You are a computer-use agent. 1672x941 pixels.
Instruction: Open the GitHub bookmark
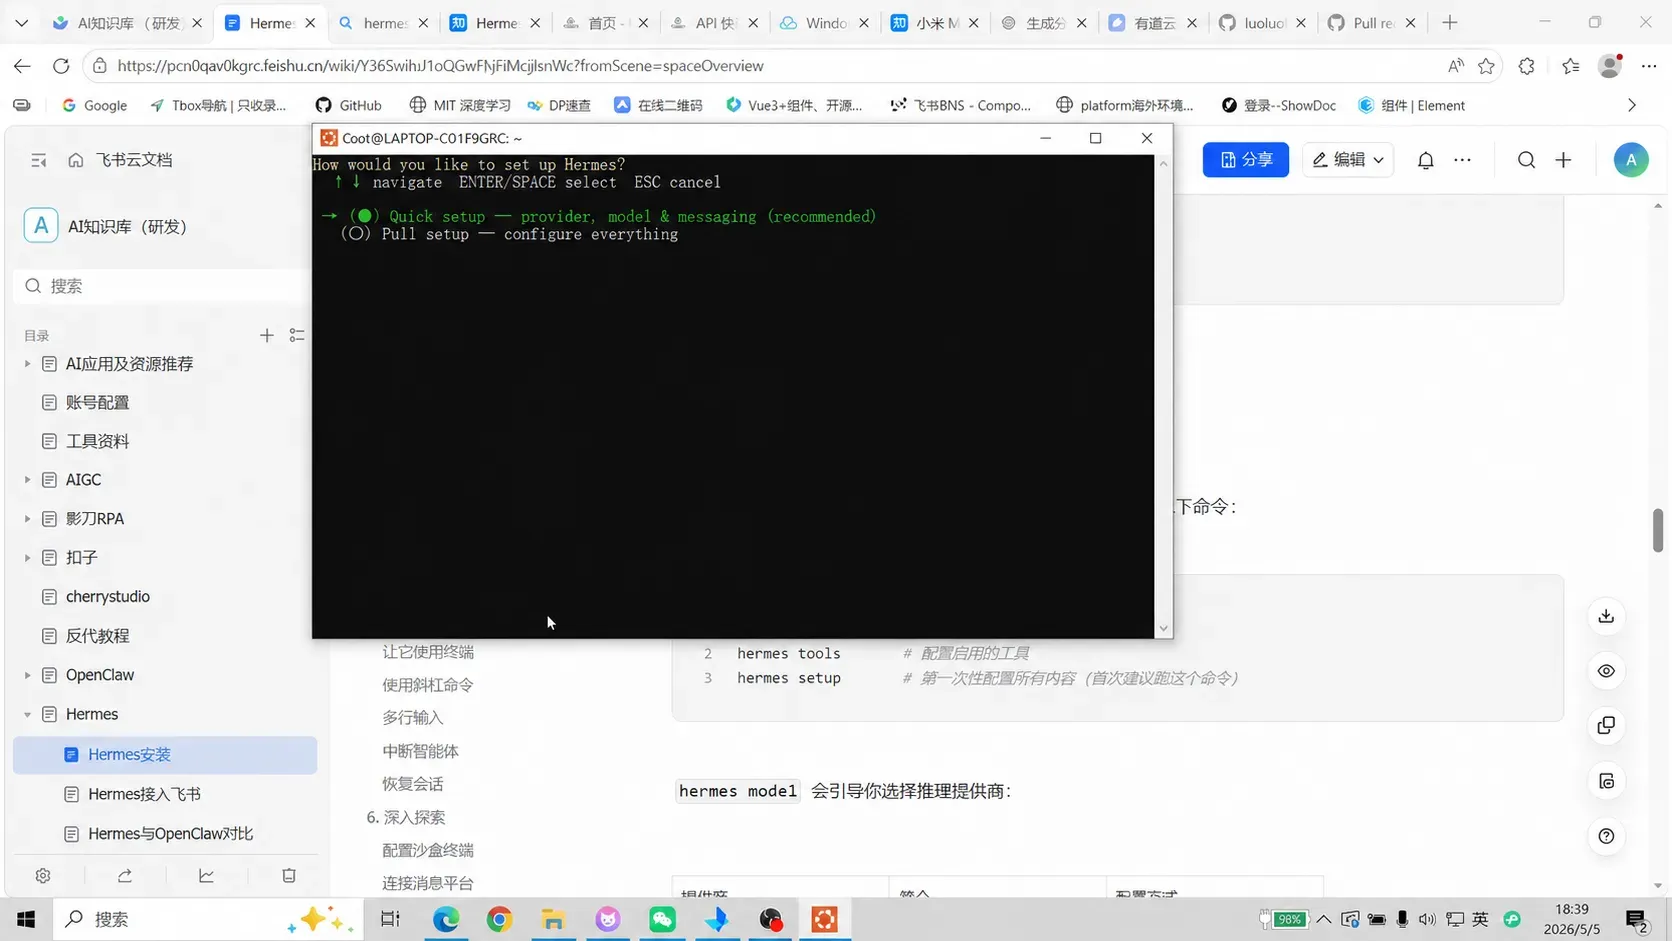(x=349, y=105)
